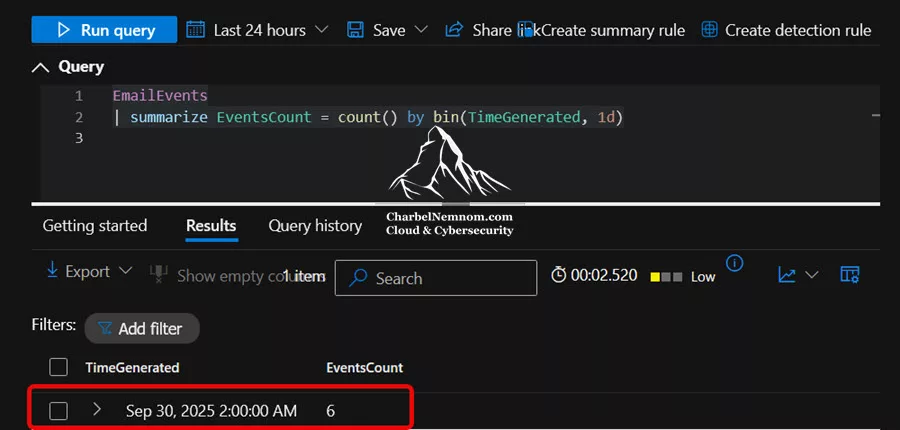Click the chart view icon
This screenshot has height=430, width=900.
tap(786, 274)
